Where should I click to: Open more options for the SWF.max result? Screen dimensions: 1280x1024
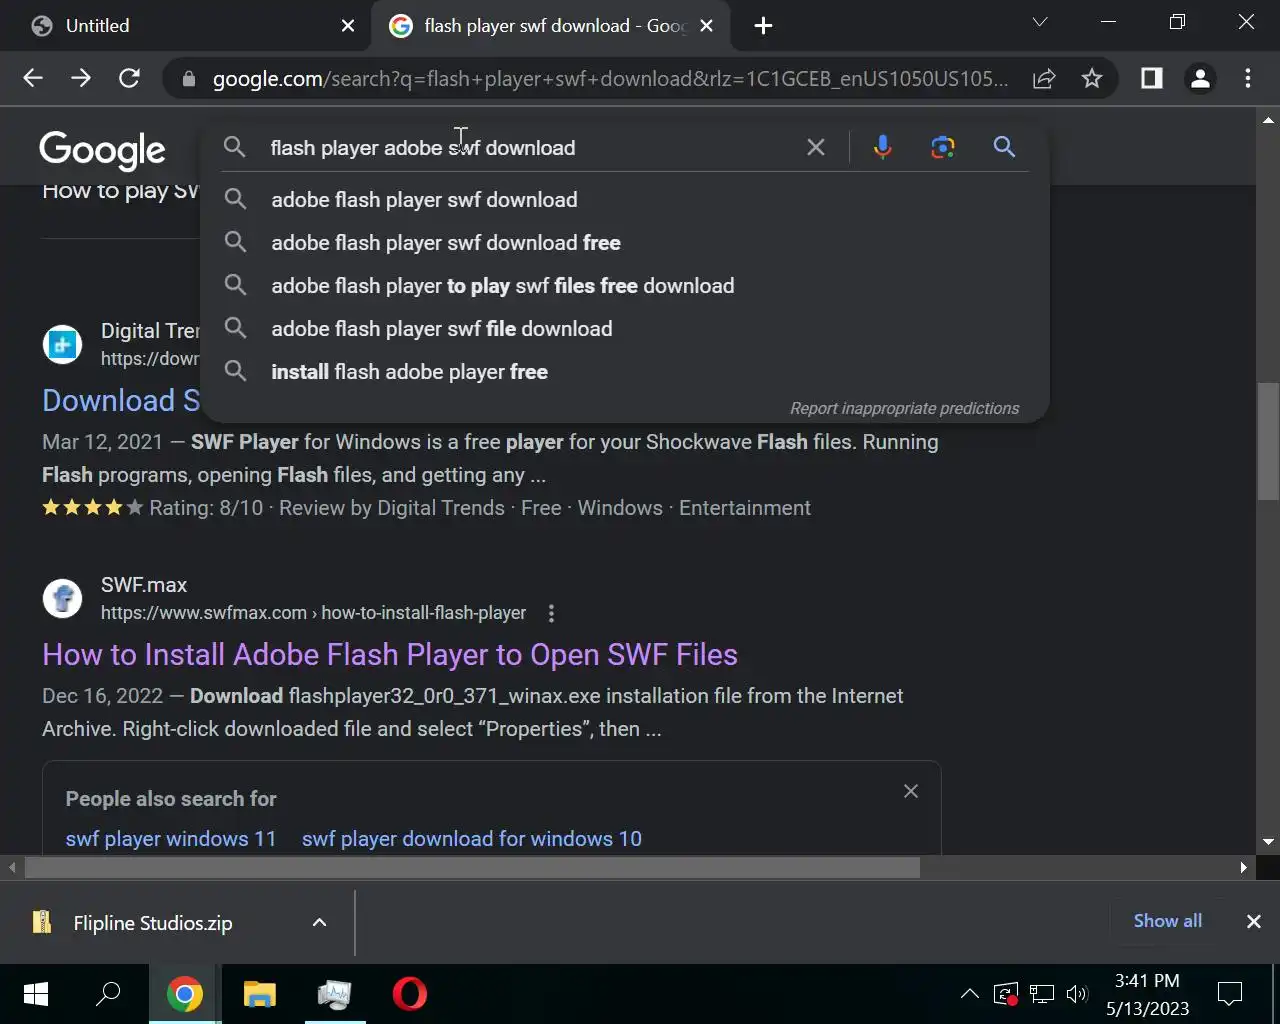[551, 613]
